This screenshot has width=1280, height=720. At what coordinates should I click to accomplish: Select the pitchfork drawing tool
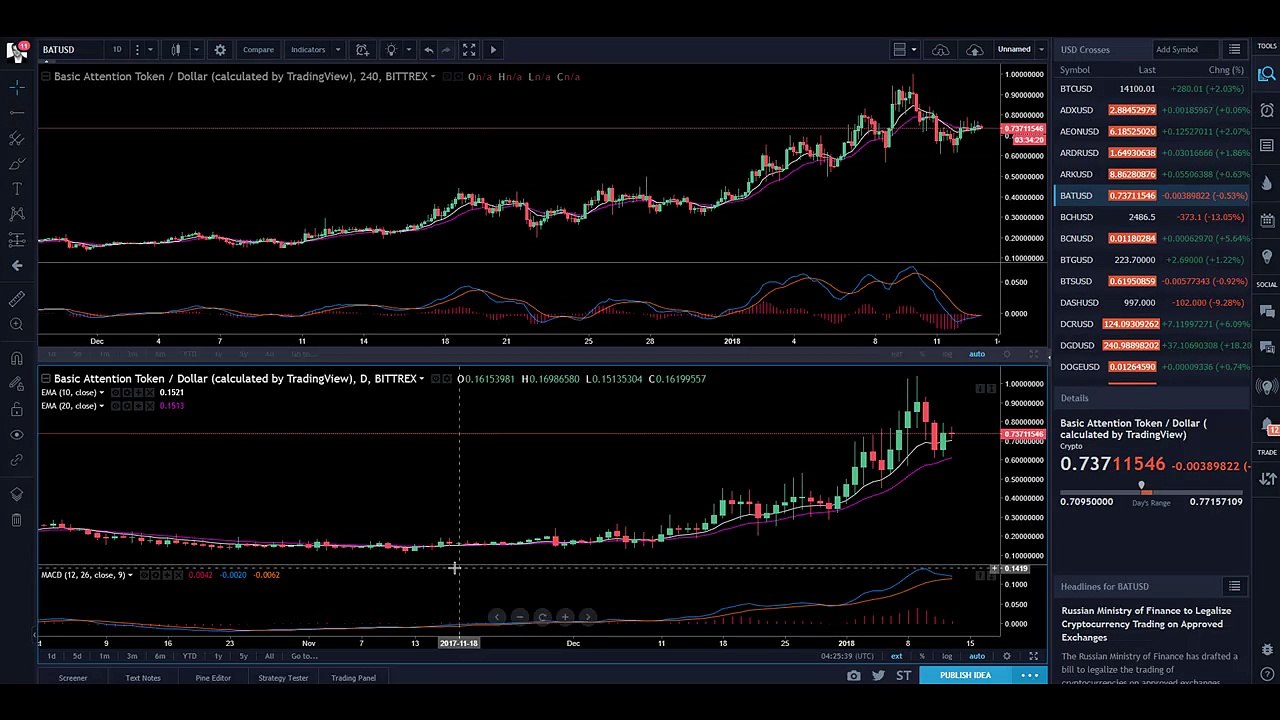point(17,138)
